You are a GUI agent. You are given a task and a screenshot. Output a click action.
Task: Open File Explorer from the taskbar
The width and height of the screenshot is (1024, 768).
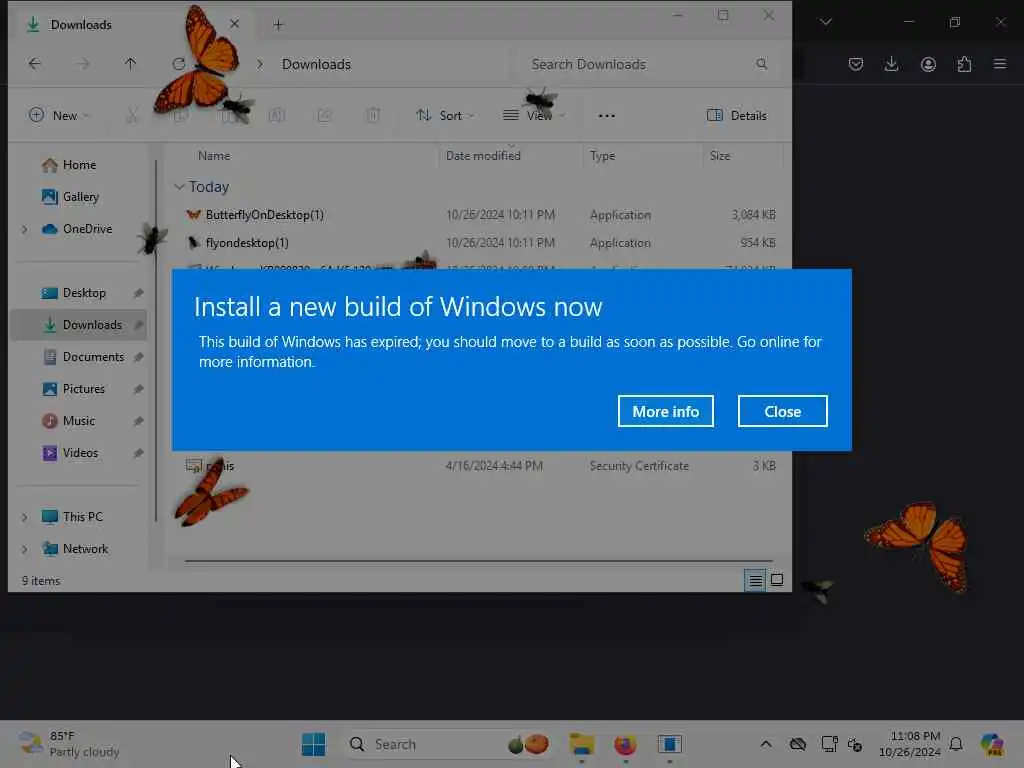click(581, 744)
